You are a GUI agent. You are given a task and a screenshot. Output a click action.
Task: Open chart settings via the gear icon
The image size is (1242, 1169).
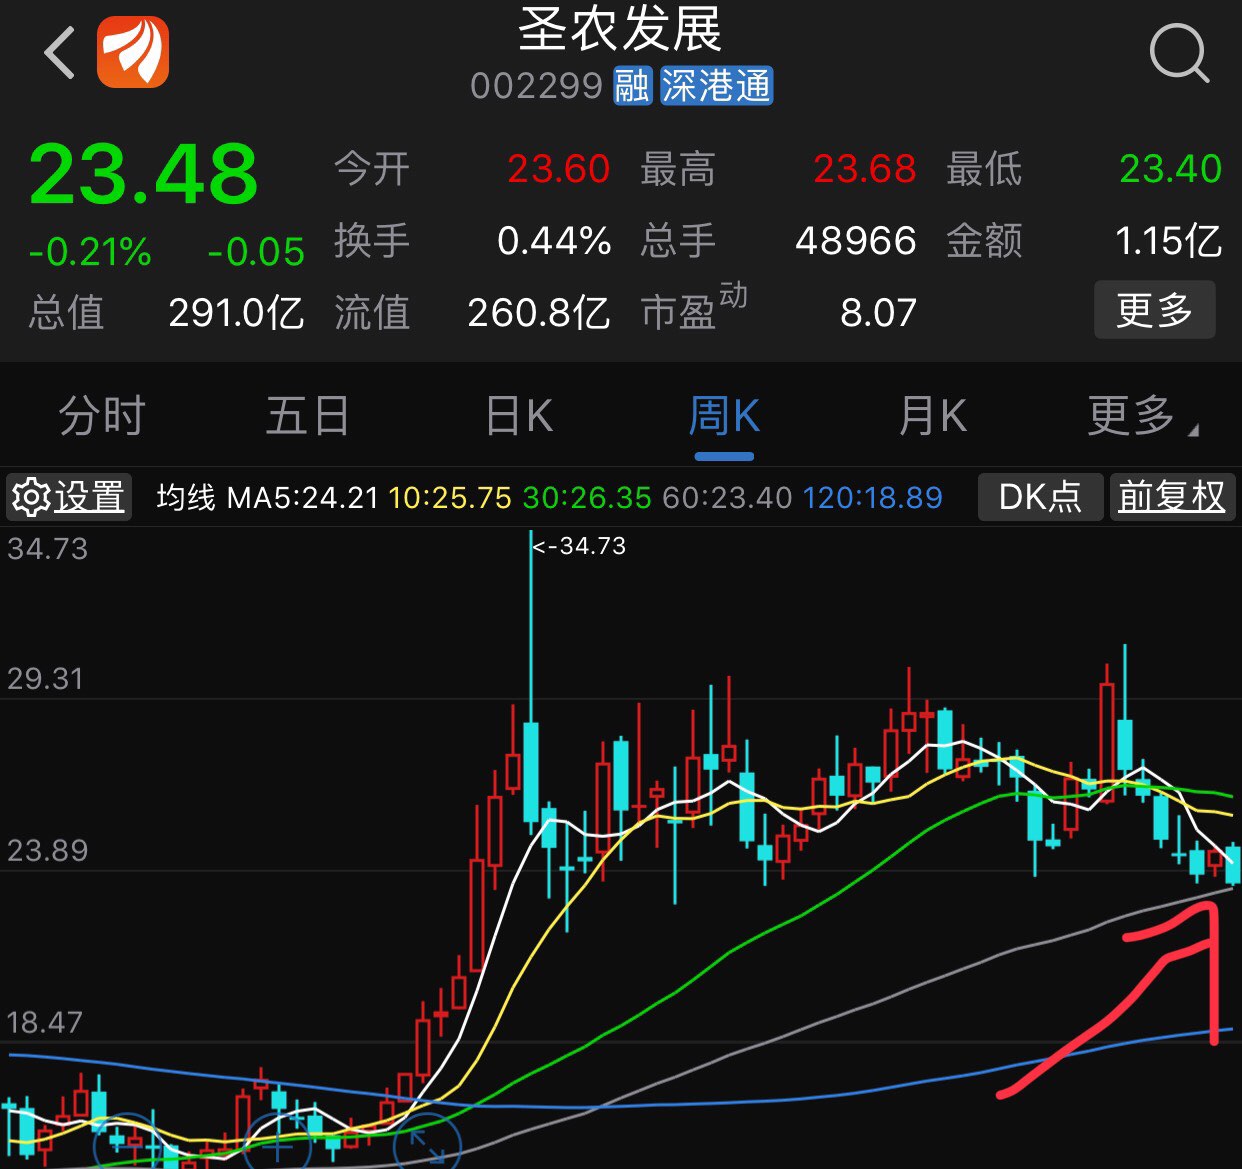click(x=31, y=497)
